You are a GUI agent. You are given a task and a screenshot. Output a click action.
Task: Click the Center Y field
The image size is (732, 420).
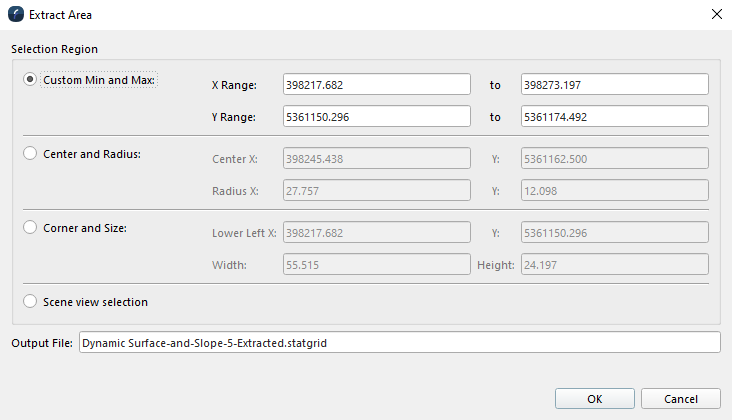click(615, 158)
